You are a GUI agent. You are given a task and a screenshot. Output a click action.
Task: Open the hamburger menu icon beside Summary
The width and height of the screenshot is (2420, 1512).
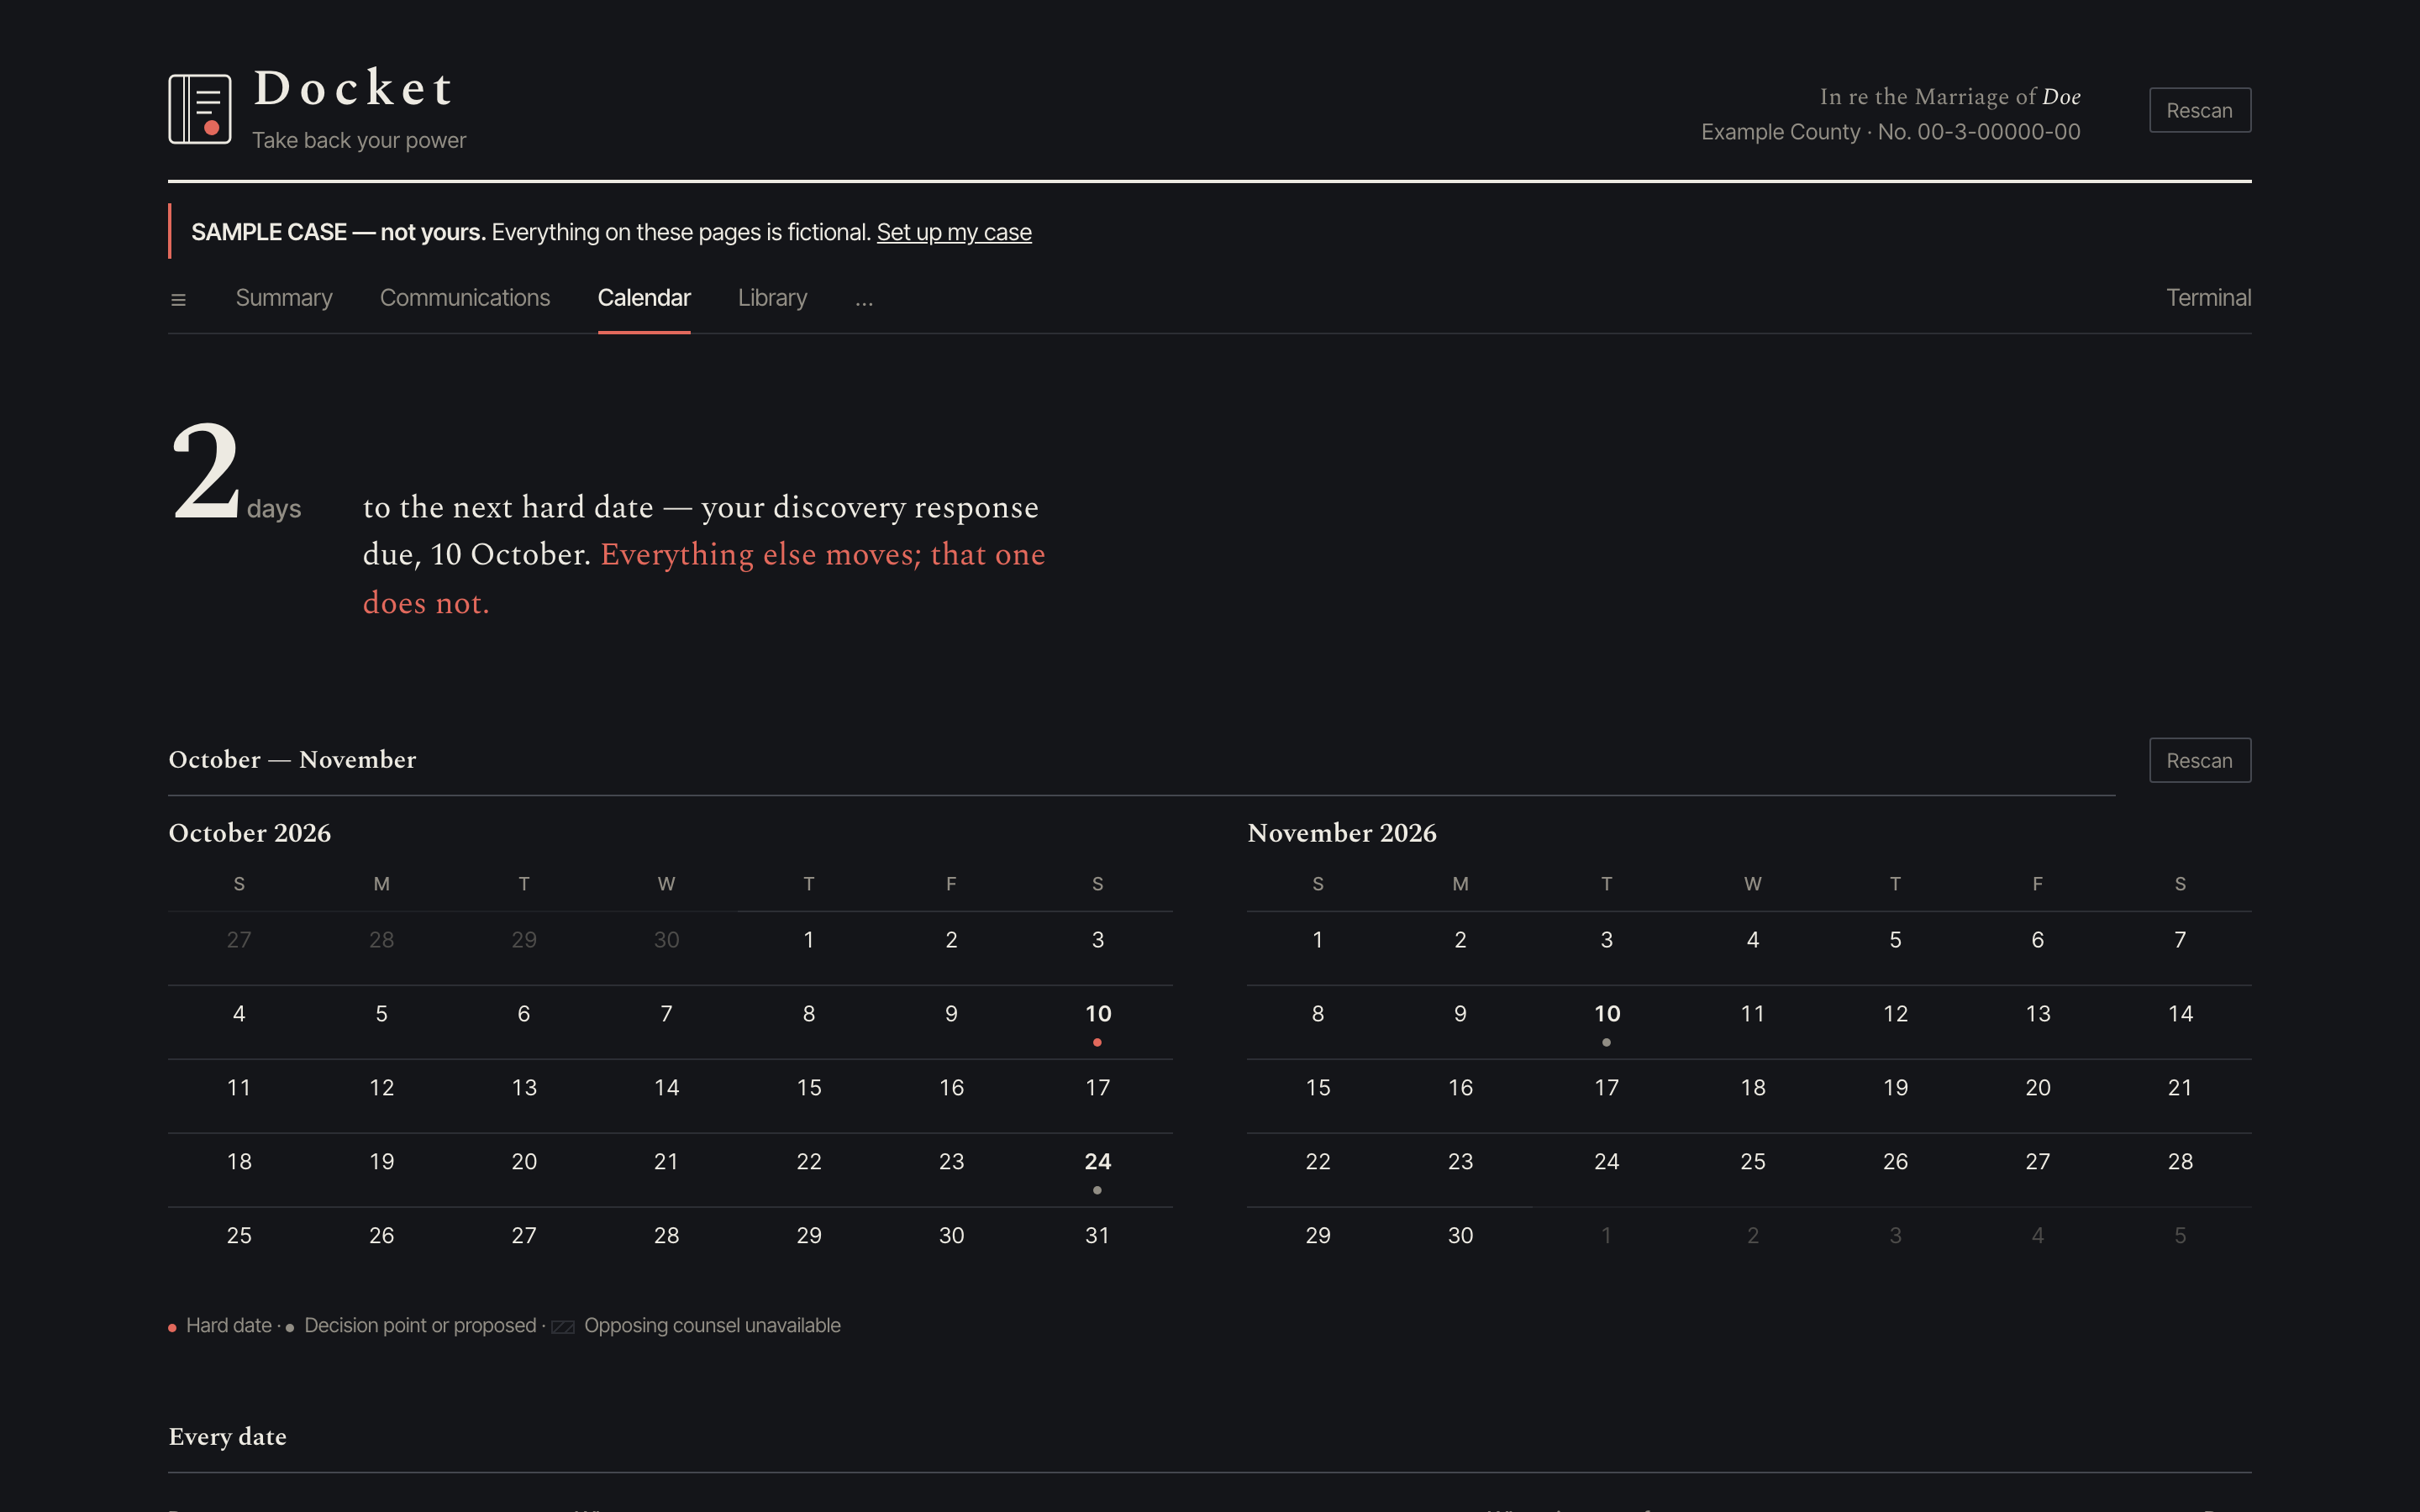179,300
